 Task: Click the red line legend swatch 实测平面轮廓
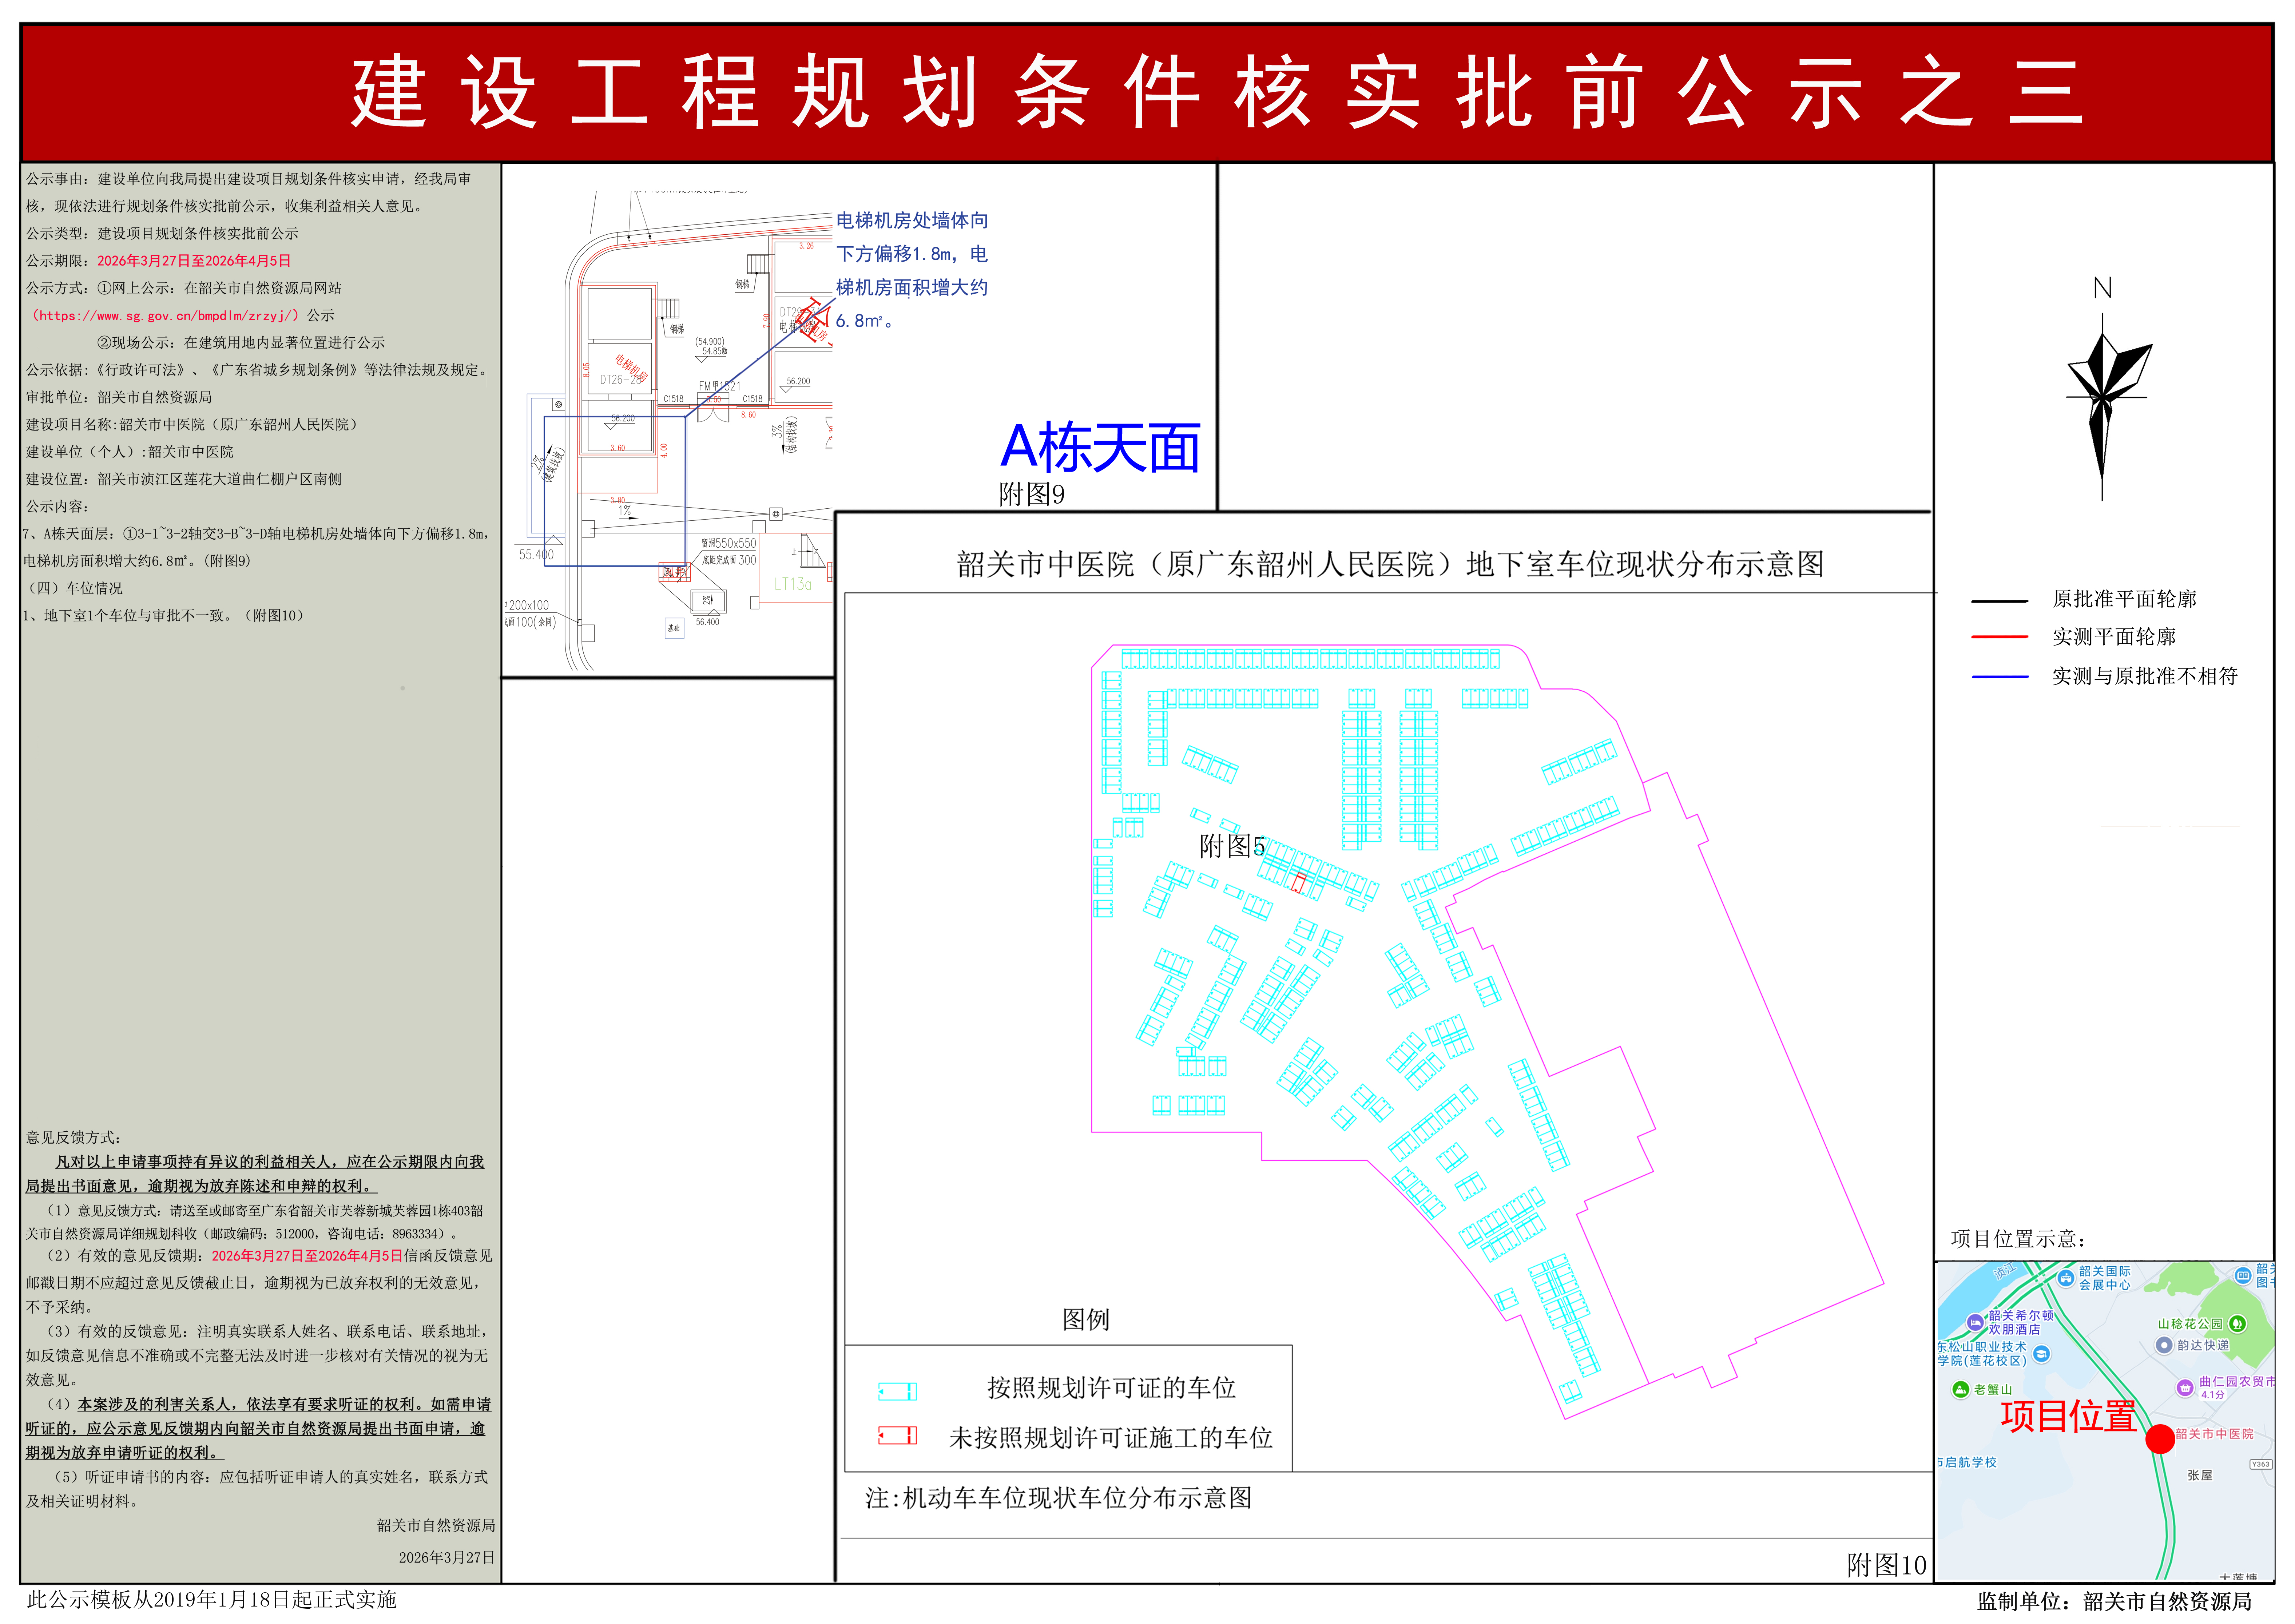(x=1999, y=637)
